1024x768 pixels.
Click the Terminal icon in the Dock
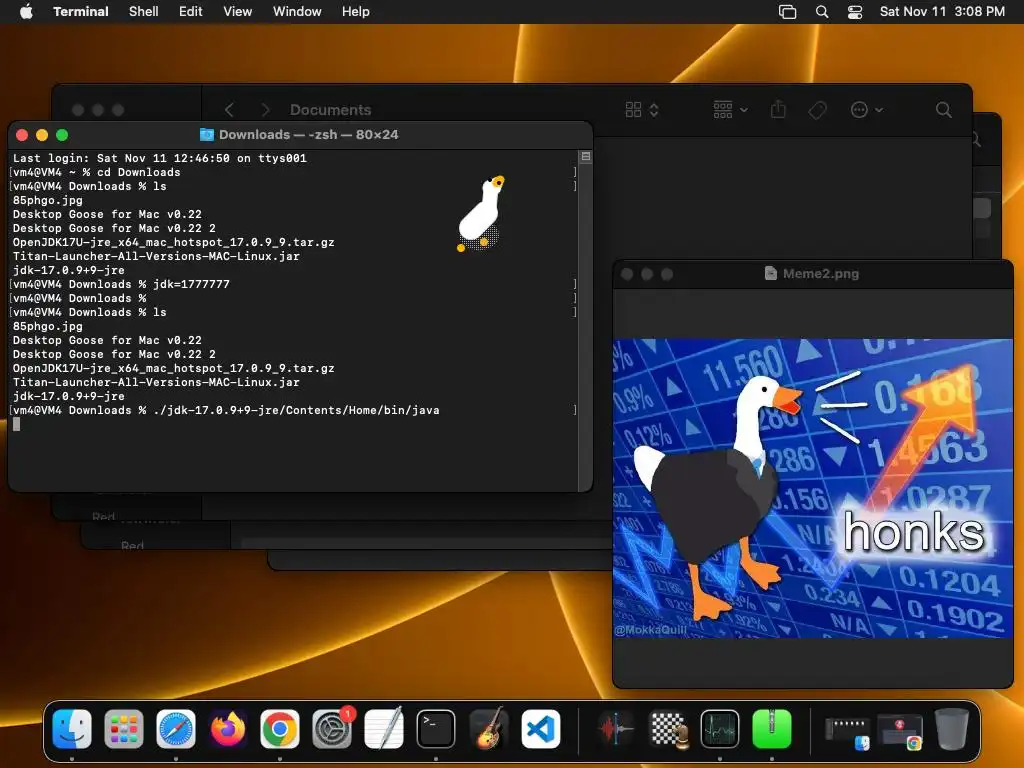[436, 729]
